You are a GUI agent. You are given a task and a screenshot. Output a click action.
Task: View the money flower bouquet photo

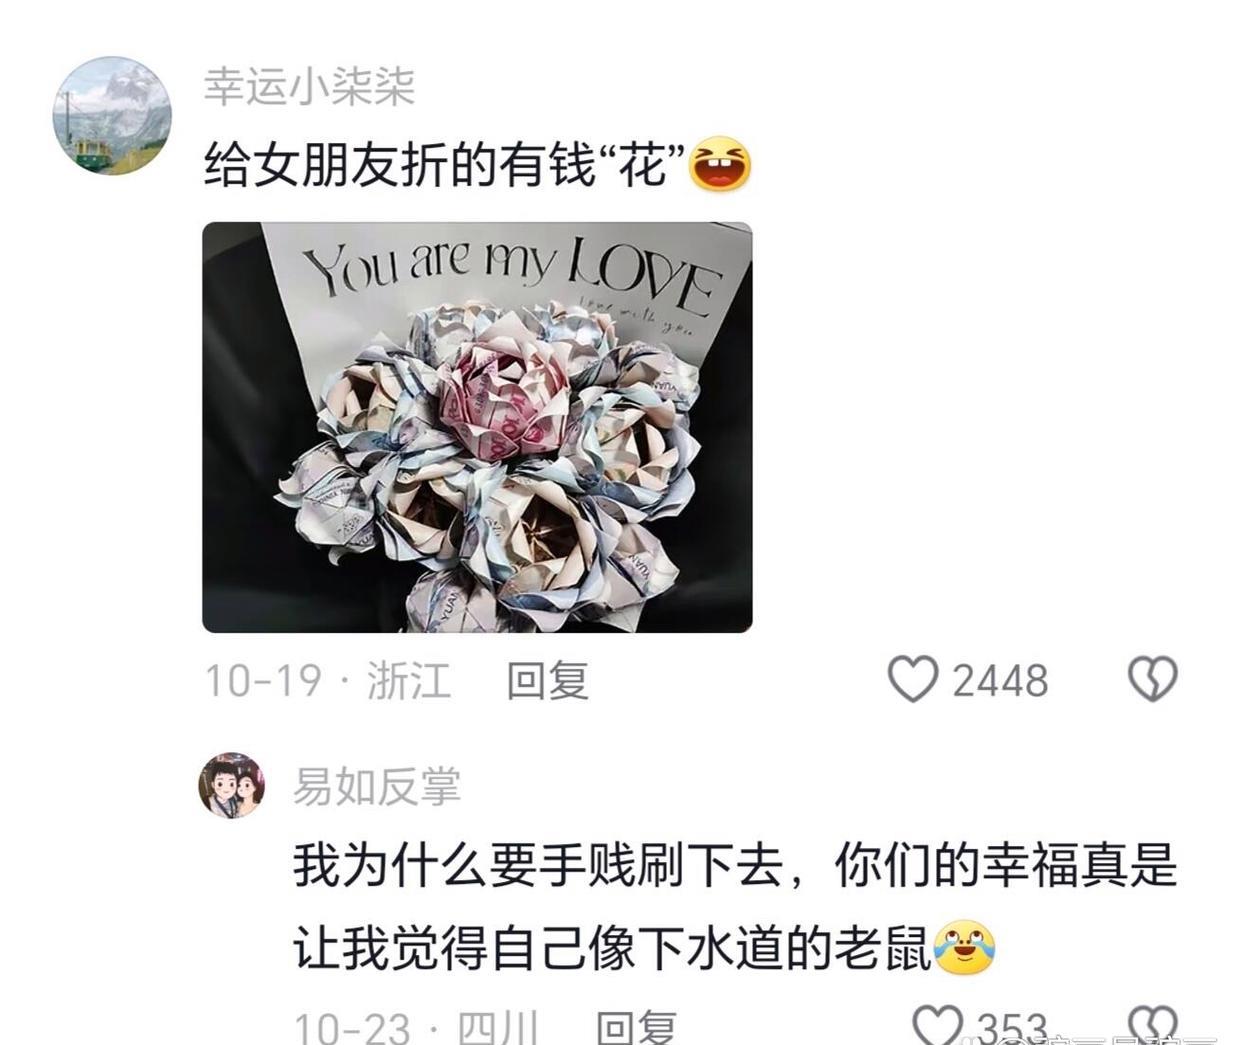(x=477, y=427)
